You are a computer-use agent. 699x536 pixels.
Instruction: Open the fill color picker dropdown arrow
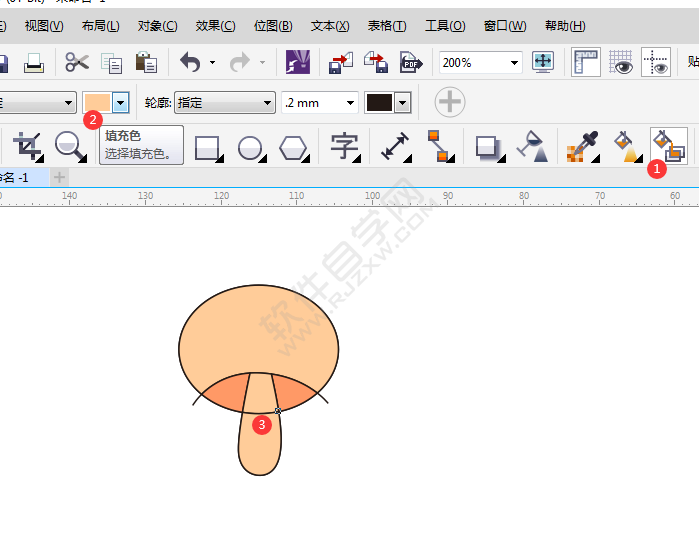[x=121, y=102]
